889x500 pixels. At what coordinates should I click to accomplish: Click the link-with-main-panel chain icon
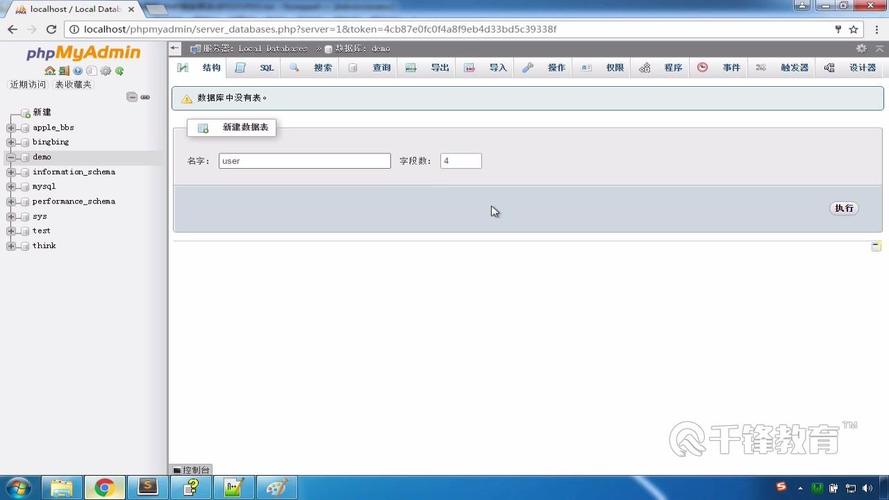pyautogui.click(x=145, y=97)
